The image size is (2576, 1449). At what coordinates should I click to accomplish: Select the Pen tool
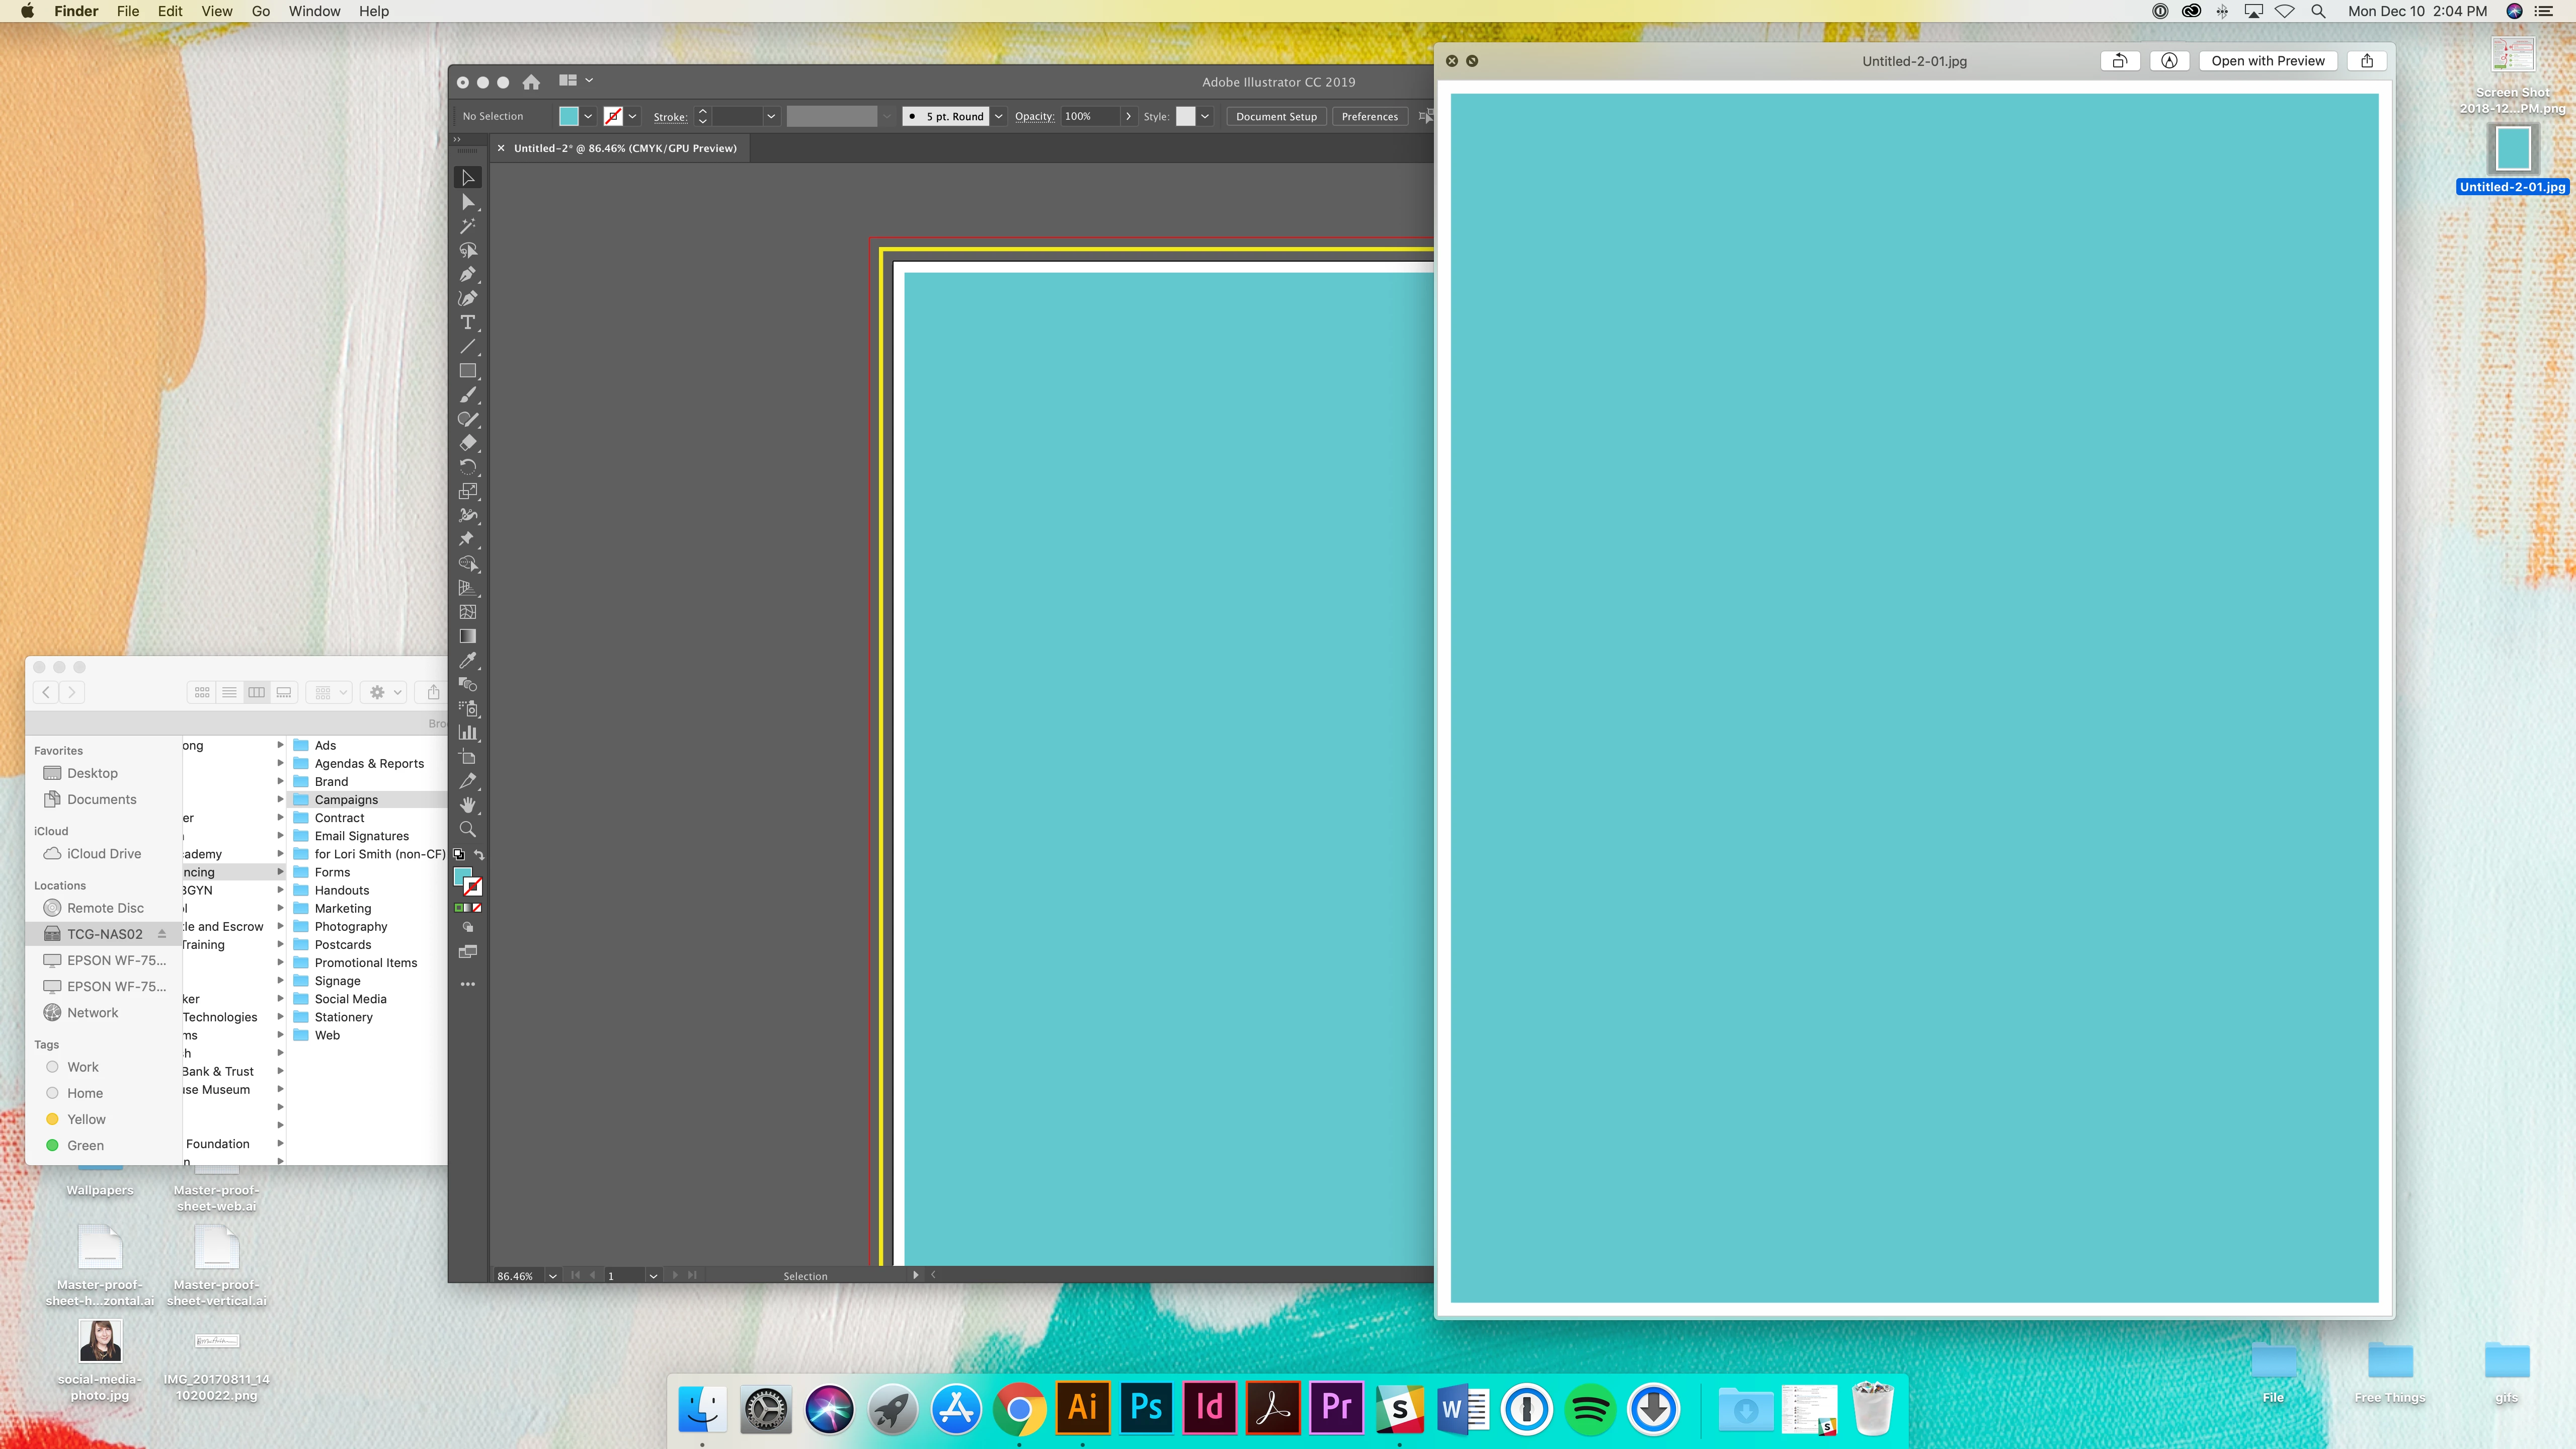click(467, 274)
